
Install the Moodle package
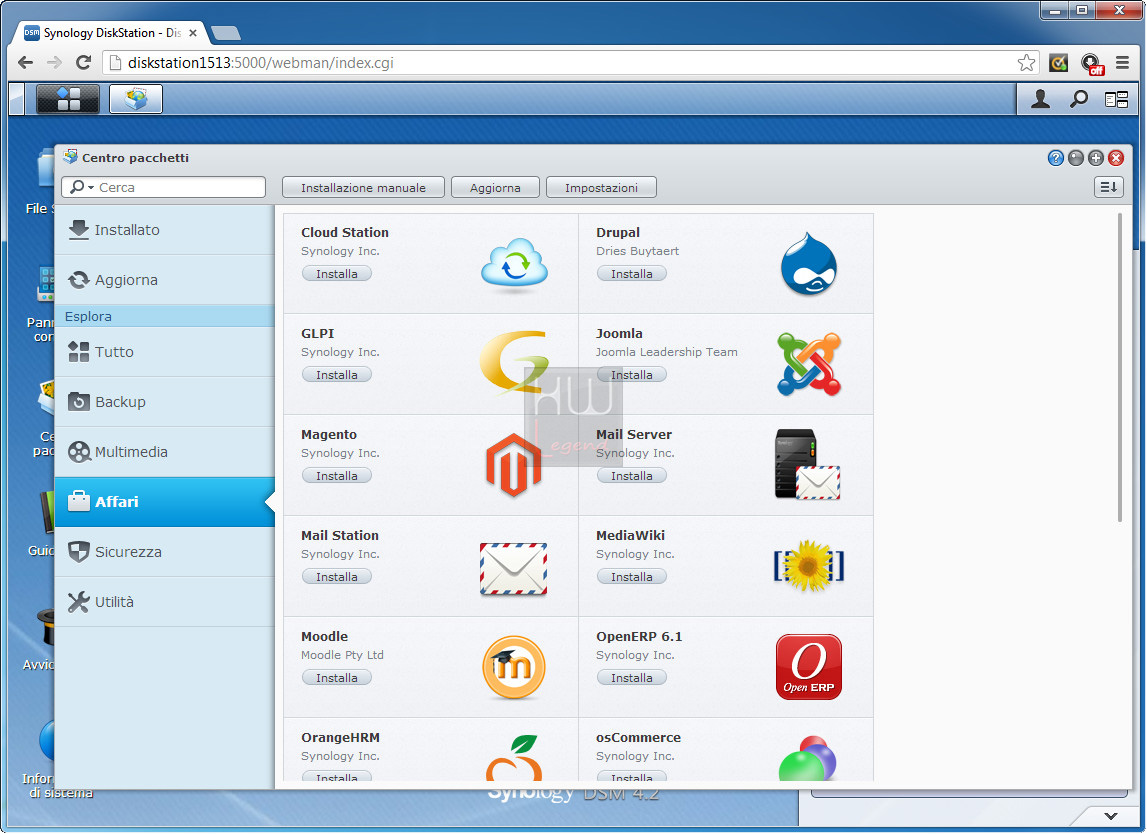(336, 677)
